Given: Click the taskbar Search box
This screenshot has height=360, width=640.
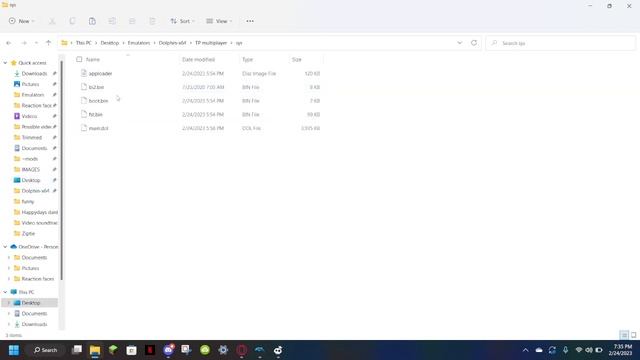Looking at the screenshot, I should point(45,350).
